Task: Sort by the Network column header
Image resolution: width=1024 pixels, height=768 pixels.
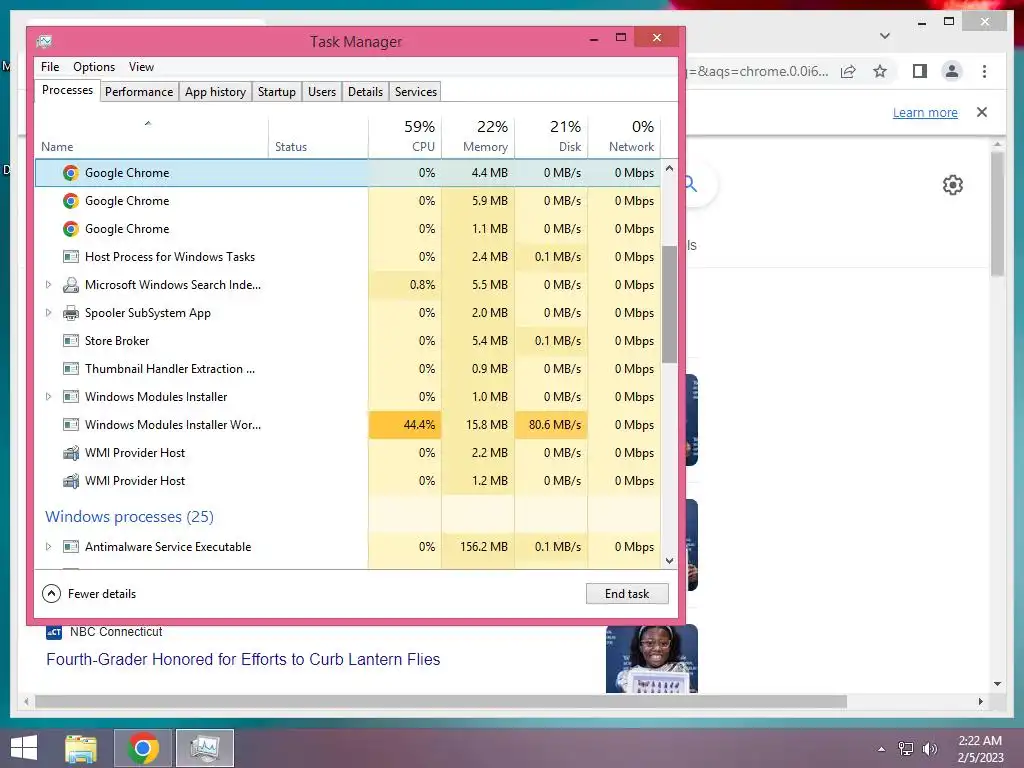Action: click(x=624, y=137)
